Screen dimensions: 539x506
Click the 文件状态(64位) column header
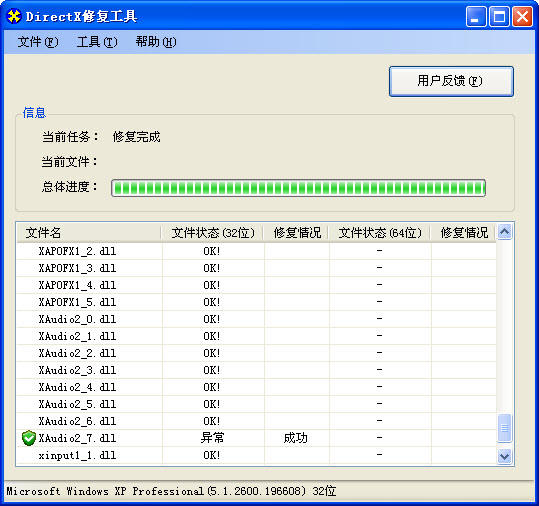coord(380,233)
